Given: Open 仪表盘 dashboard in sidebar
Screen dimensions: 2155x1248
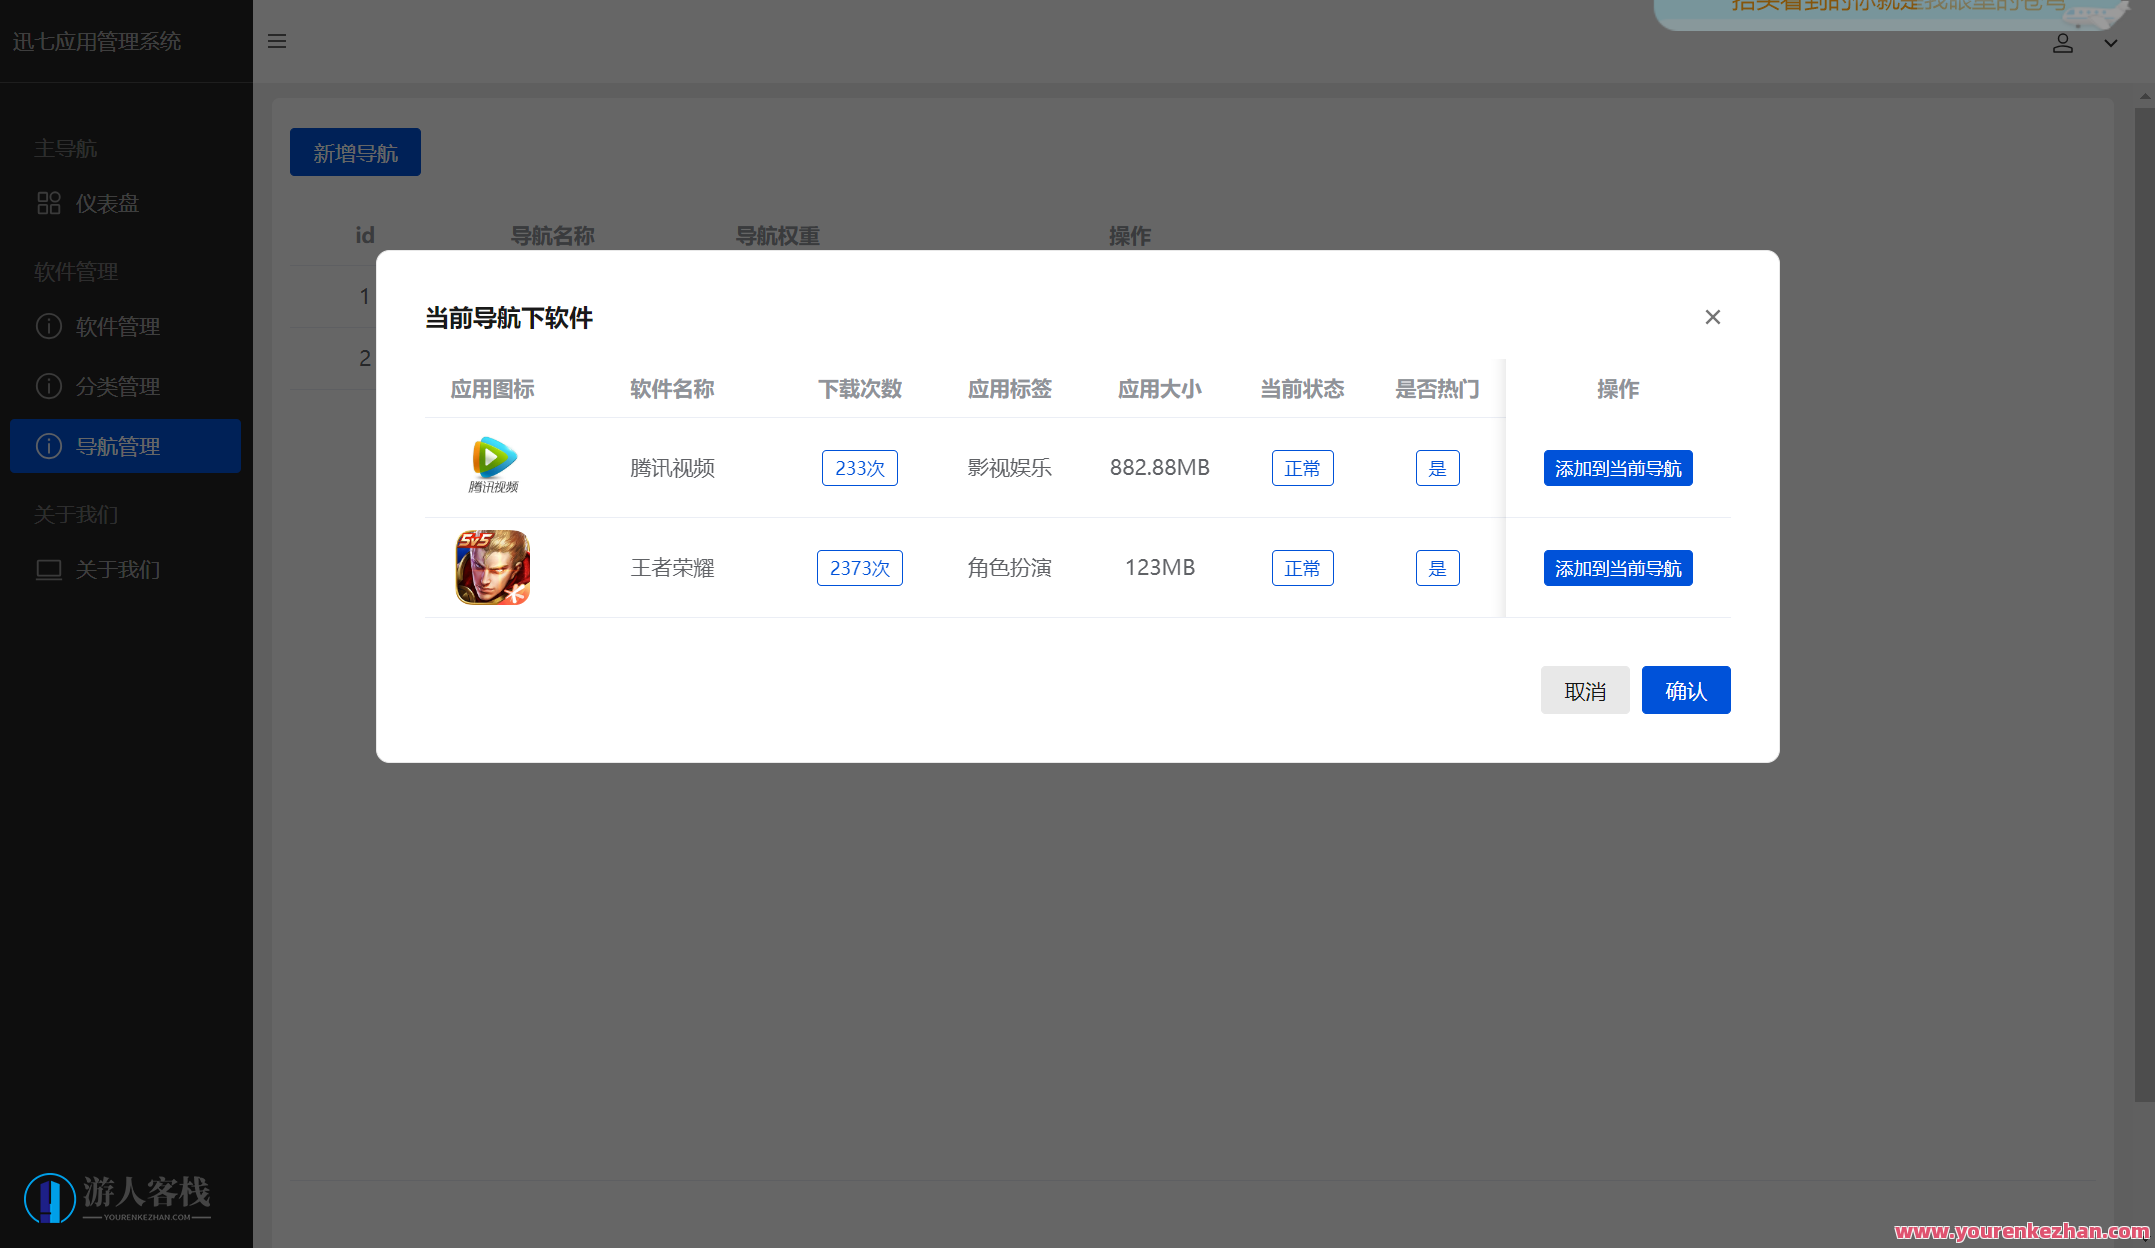Looking at the screenshot, I should click(x=107, y=204).
